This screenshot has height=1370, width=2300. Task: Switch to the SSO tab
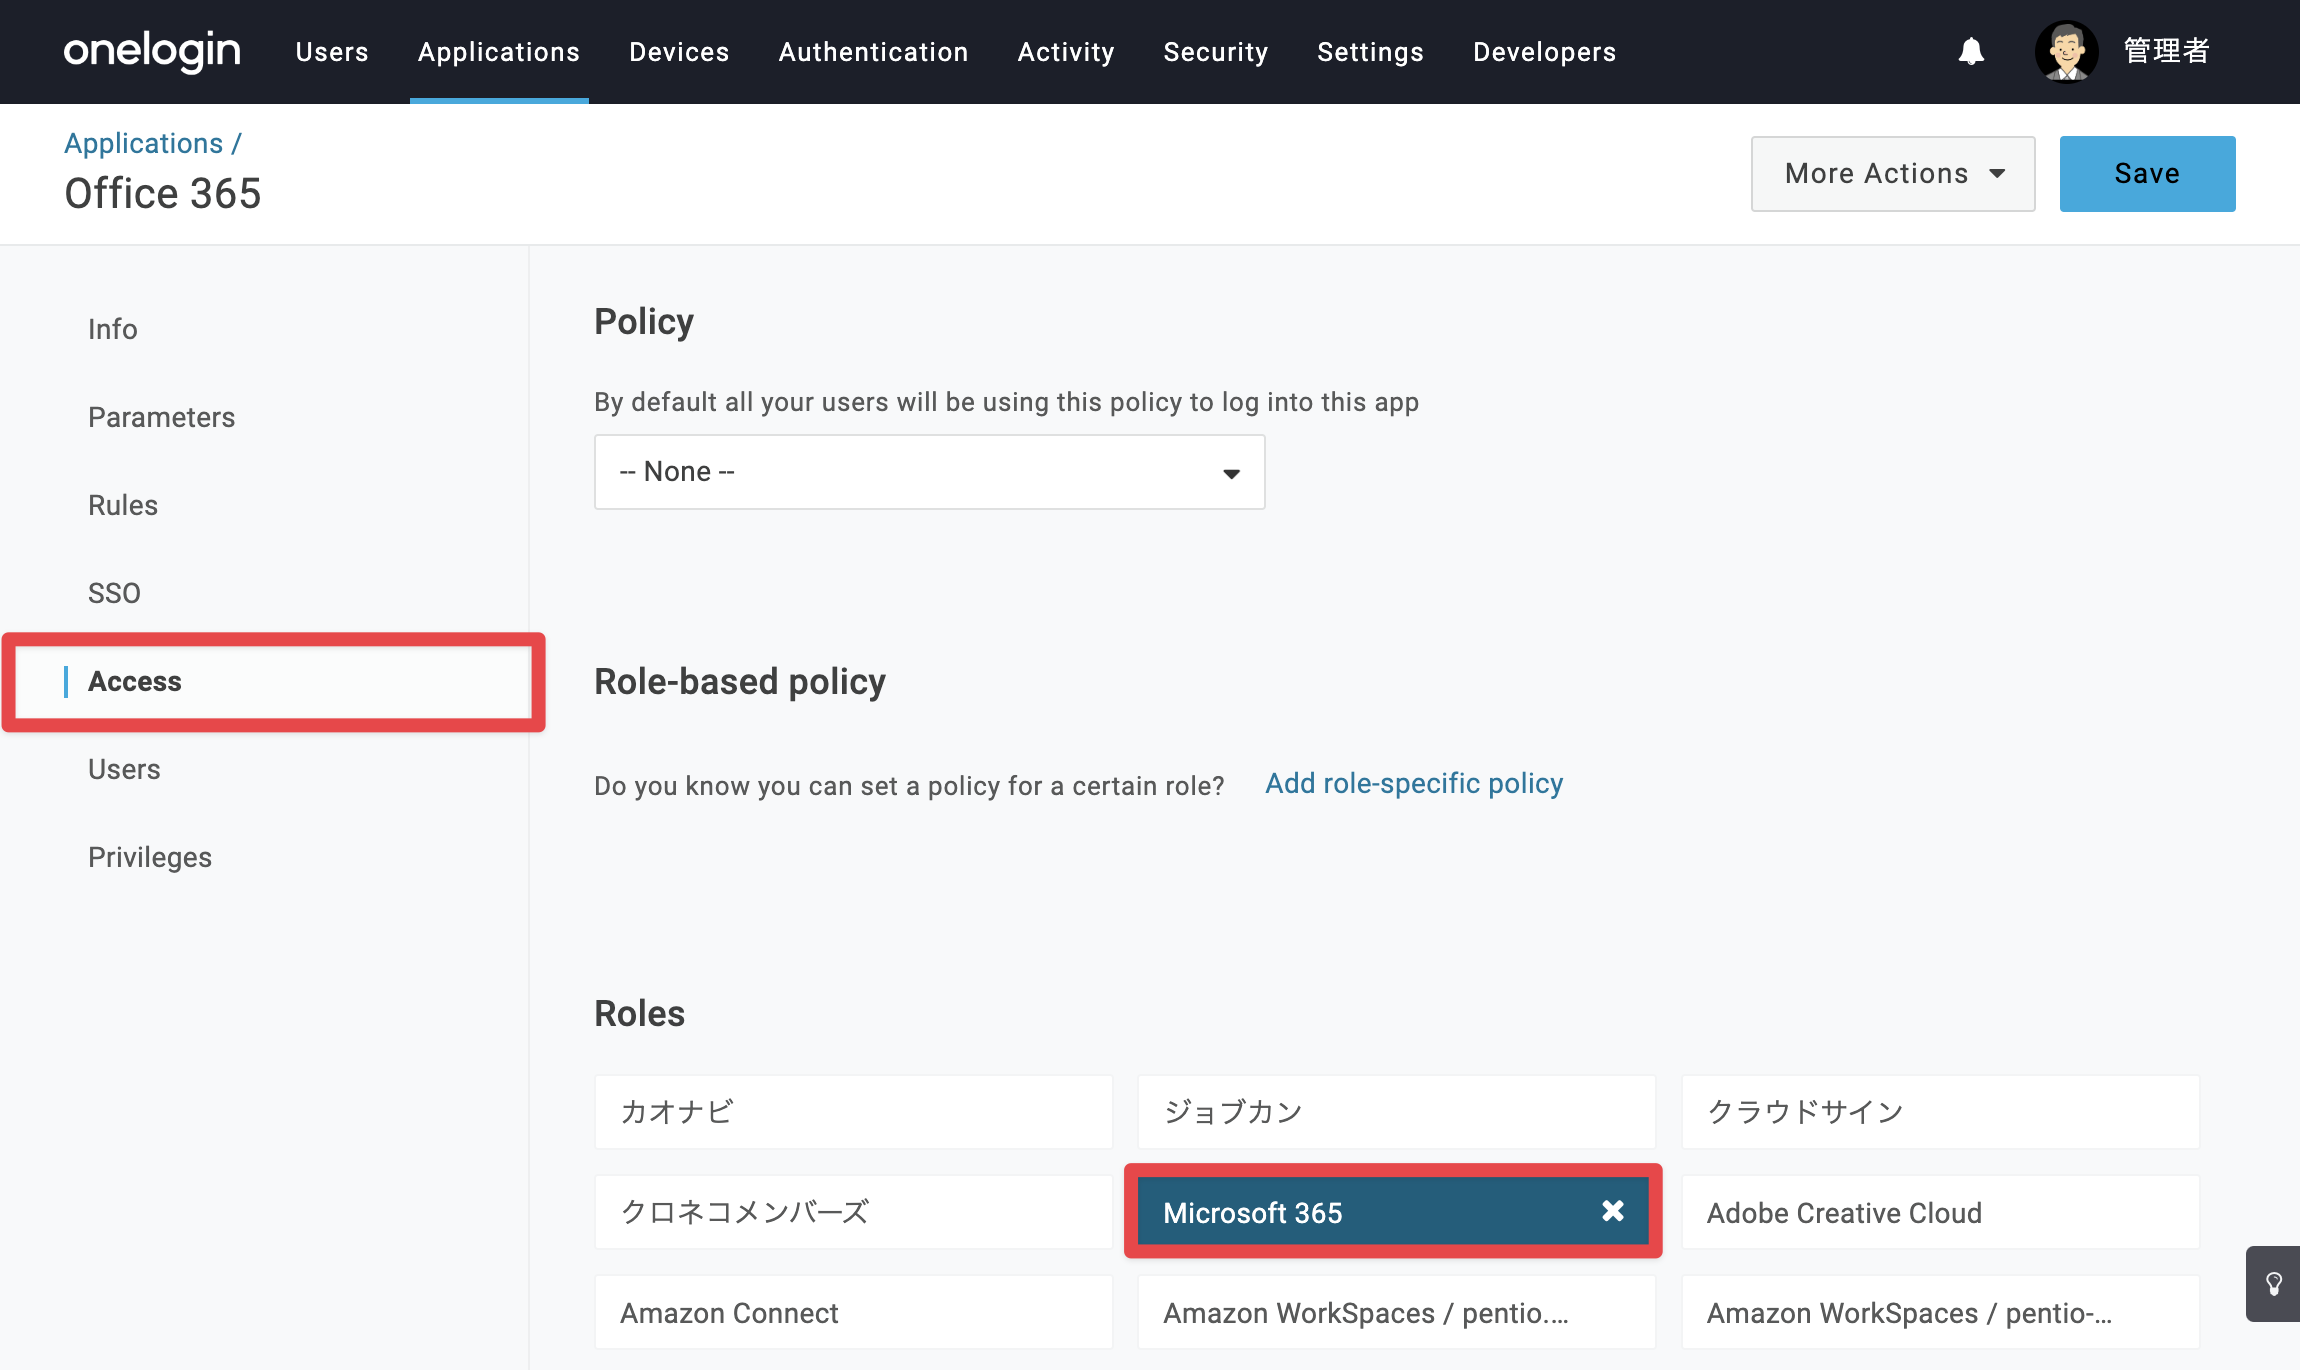pyautogui.click(x=114, y=593)
